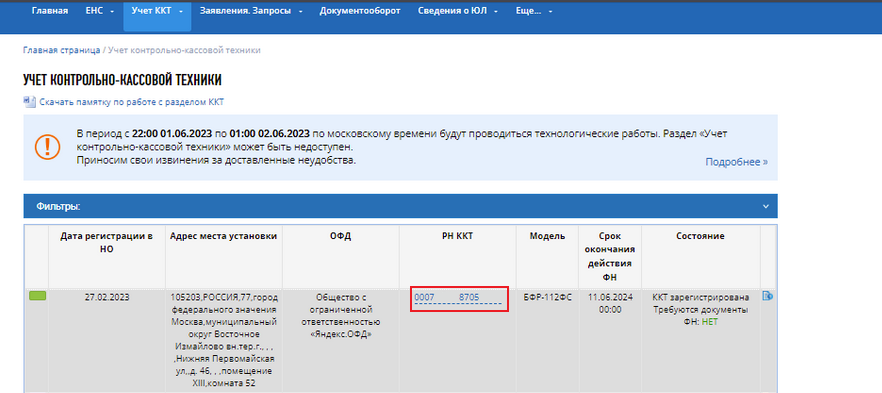Click the action icon in the Состояние row
This screenshot has height=393, width=882.
click(767, 296)
